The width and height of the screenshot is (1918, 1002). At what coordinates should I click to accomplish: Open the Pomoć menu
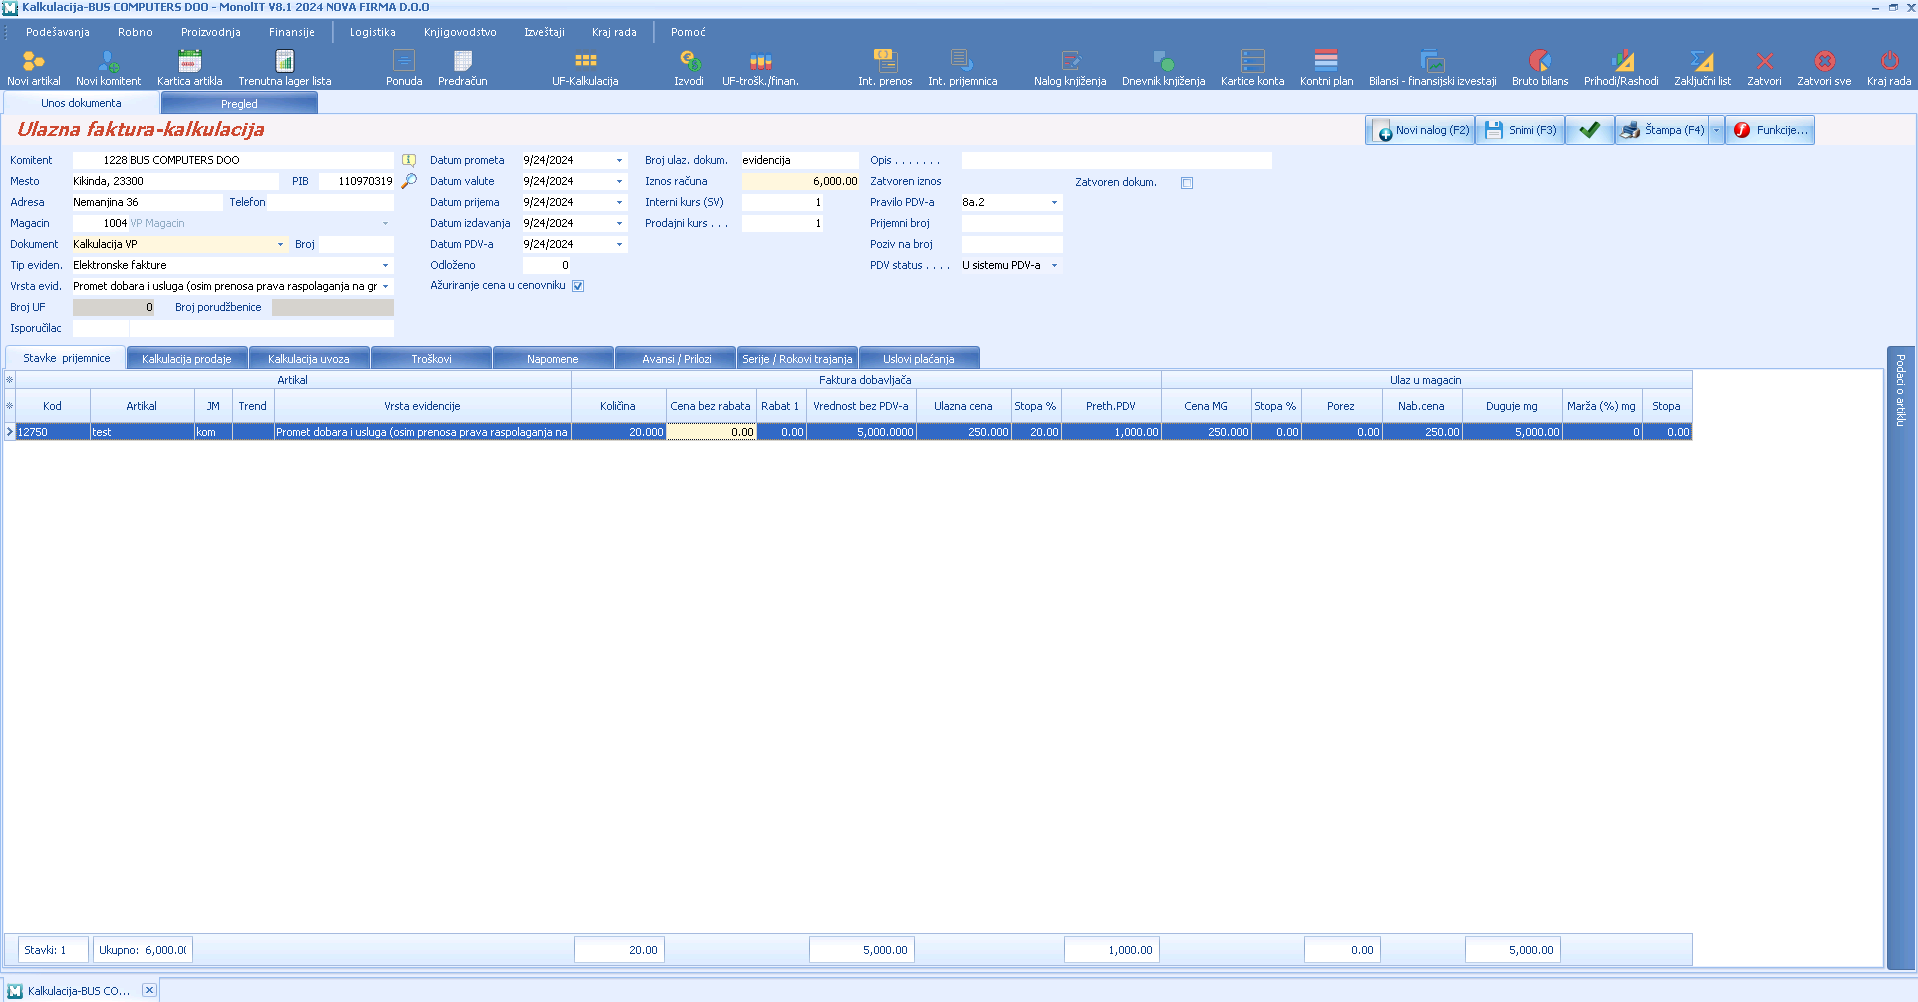688,32
